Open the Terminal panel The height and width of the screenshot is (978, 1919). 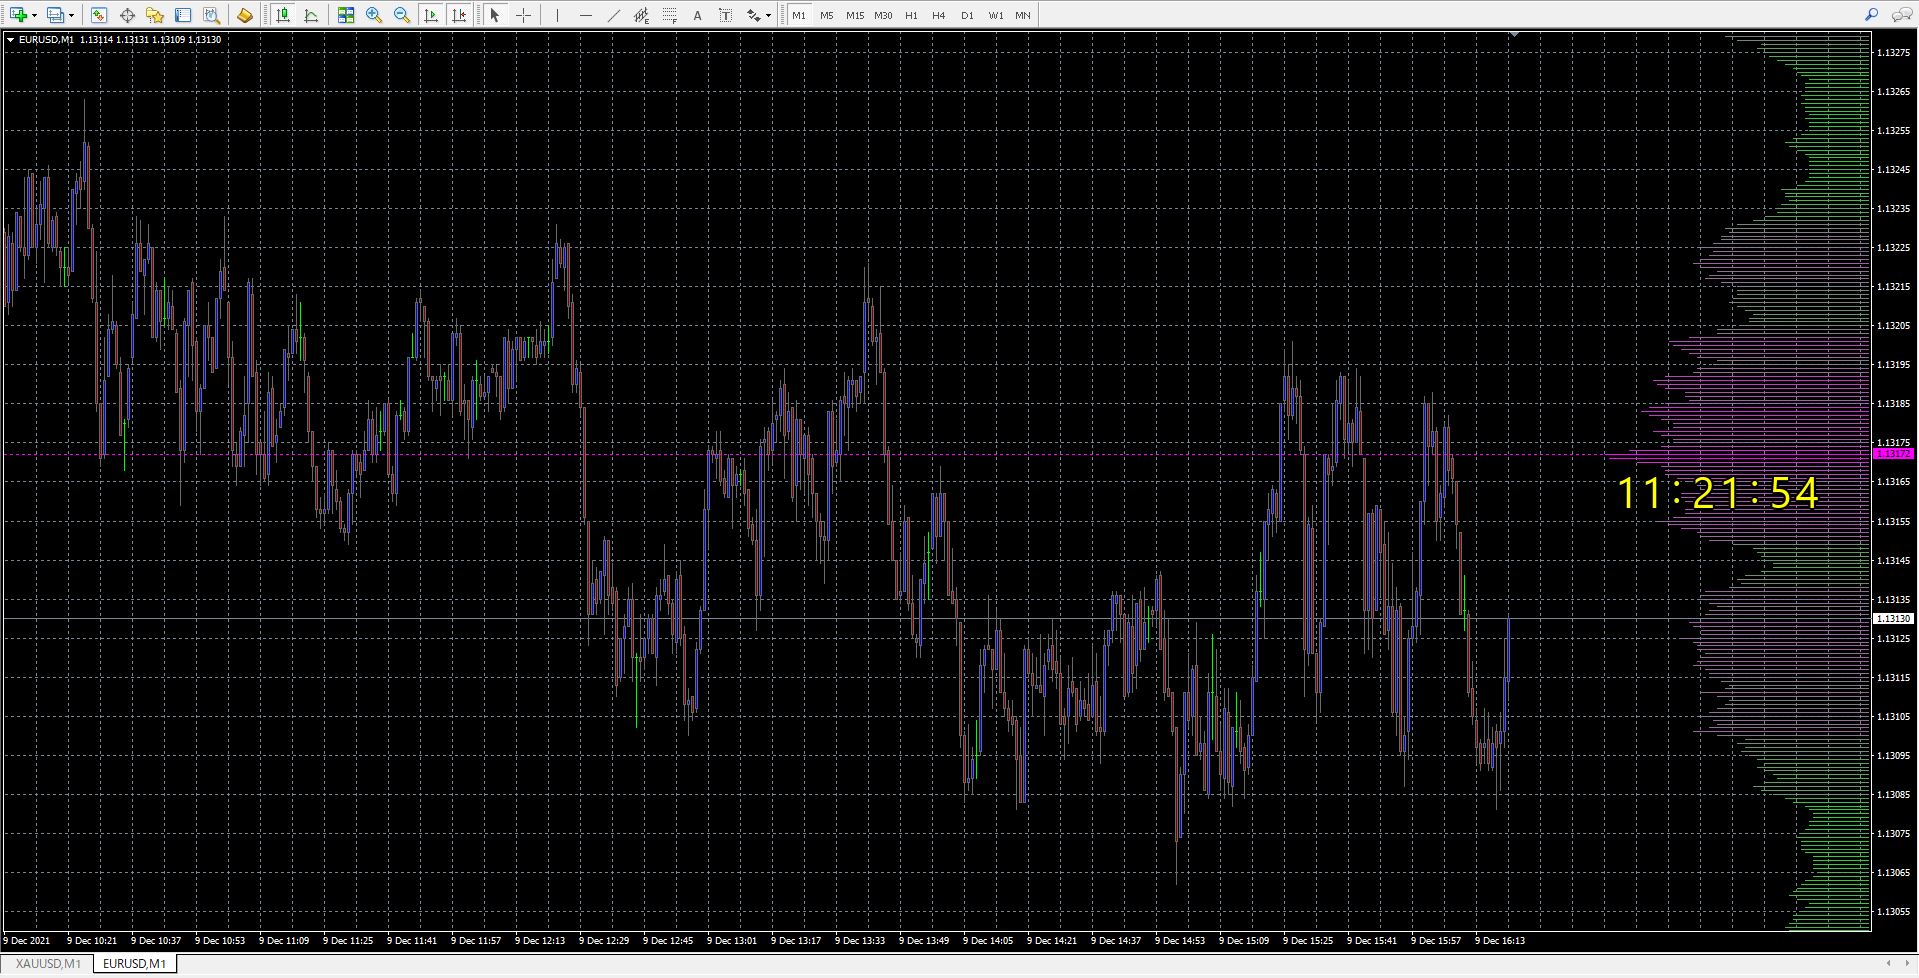(x=183, y=15)
